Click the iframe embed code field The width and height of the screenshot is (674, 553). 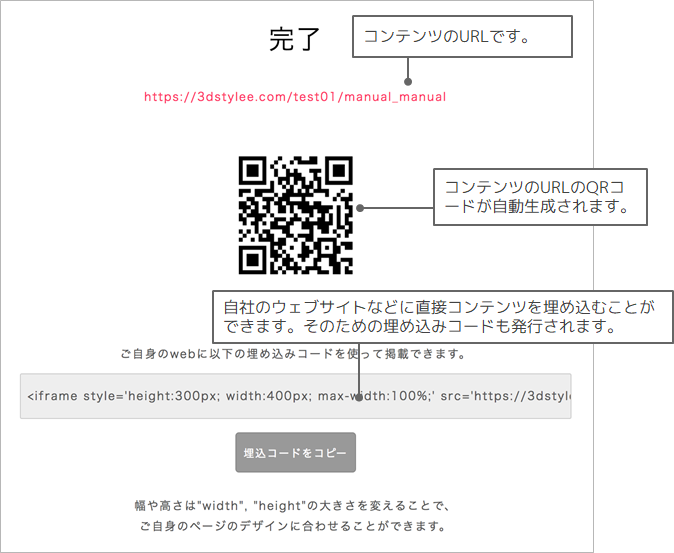[x=296, y=396]
